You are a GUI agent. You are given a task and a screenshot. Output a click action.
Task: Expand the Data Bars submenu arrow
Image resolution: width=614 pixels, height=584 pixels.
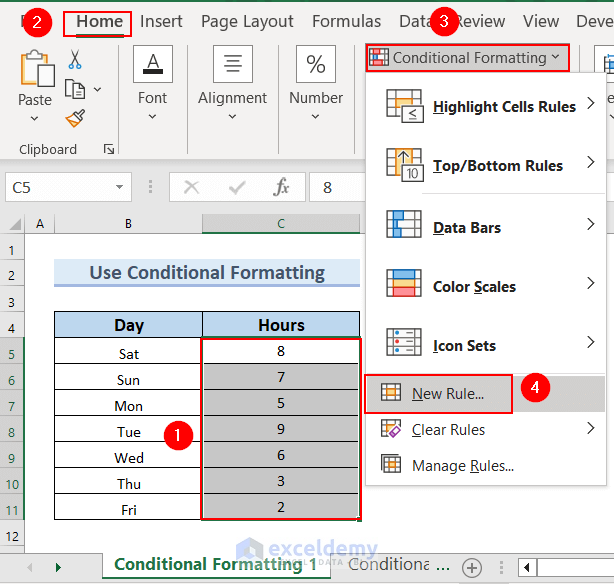pyautogui.click(x=591, y=224)
